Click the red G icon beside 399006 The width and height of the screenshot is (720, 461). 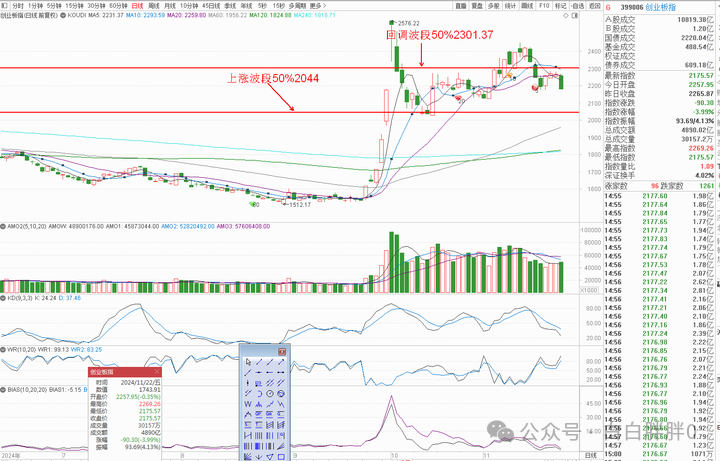(608, 7)
